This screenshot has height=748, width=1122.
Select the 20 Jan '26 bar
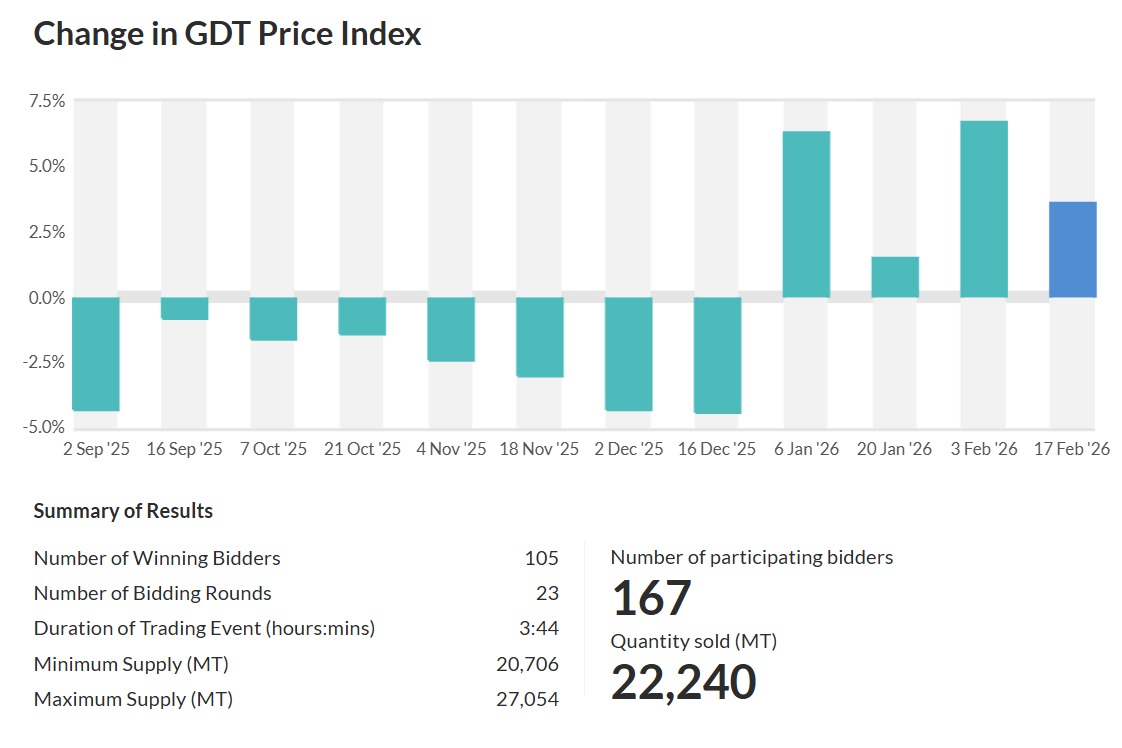click(895, 277)
